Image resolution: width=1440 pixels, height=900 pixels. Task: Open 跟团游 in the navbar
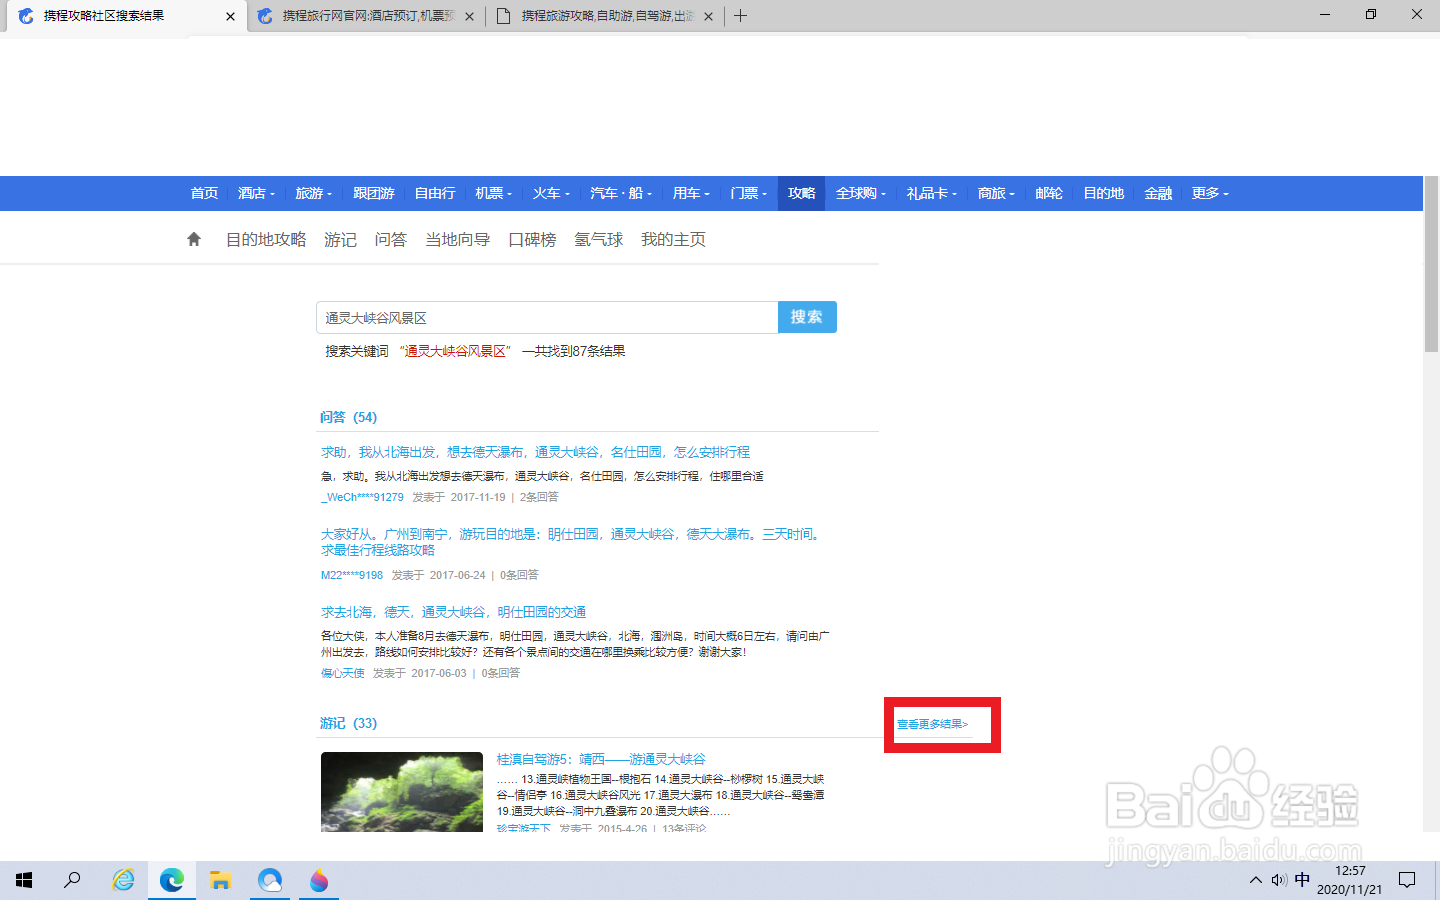click(374, 193)
